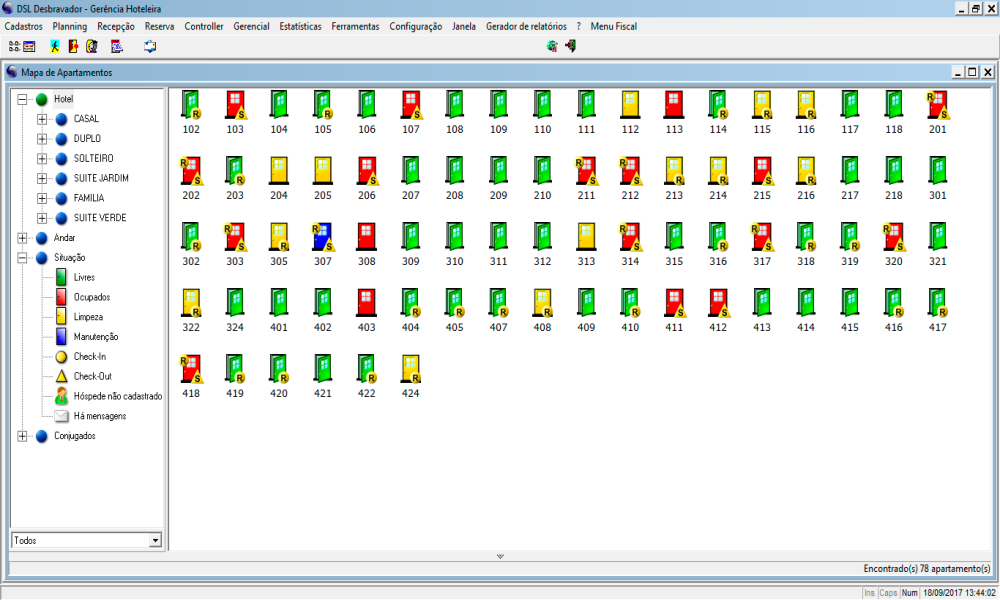1000x600 pixels.
Task: Open the Janela menu
Action: coord(464,26)
